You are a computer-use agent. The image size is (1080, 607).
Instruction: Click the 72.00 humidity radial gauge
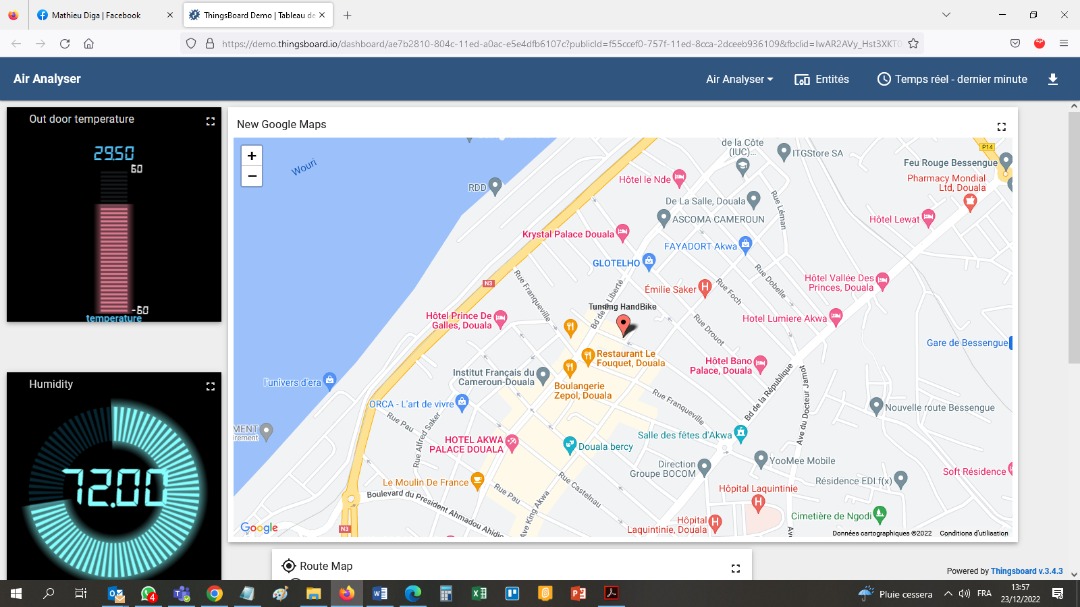coord(114,488)
